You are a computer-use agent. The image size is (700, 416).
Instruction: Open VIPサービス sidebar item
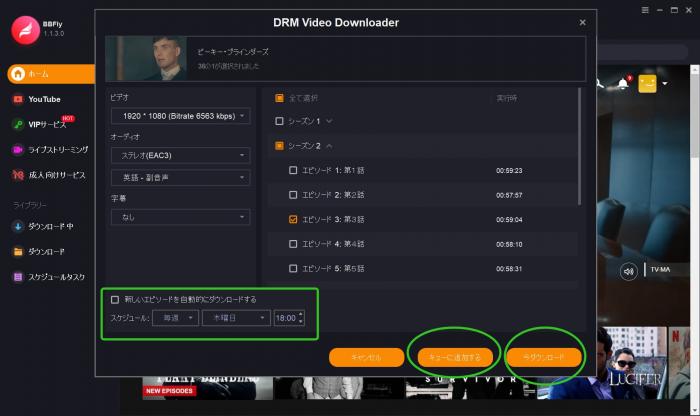[x=47, y=125]
